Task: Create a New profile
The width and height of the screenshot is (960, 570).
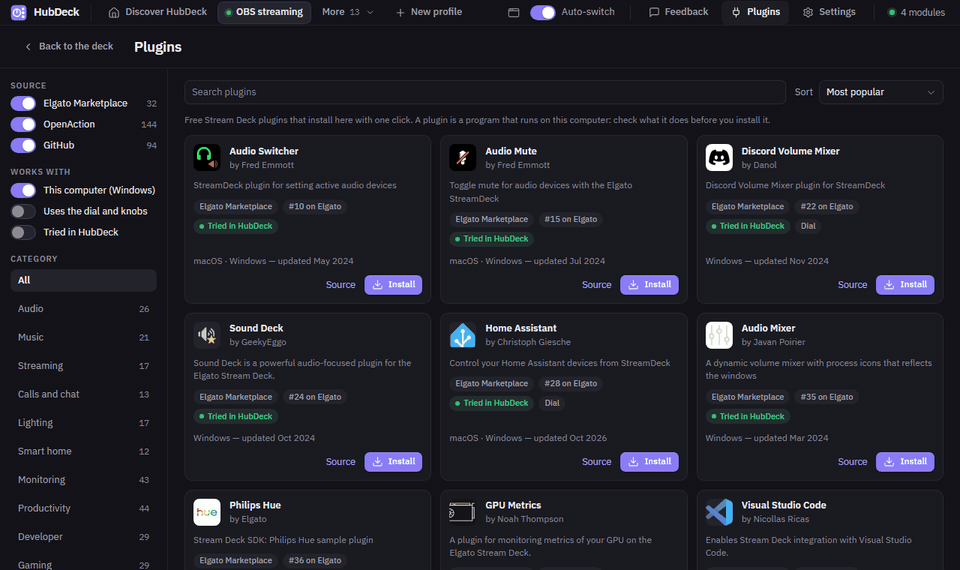Action: (x=429, y=12)
